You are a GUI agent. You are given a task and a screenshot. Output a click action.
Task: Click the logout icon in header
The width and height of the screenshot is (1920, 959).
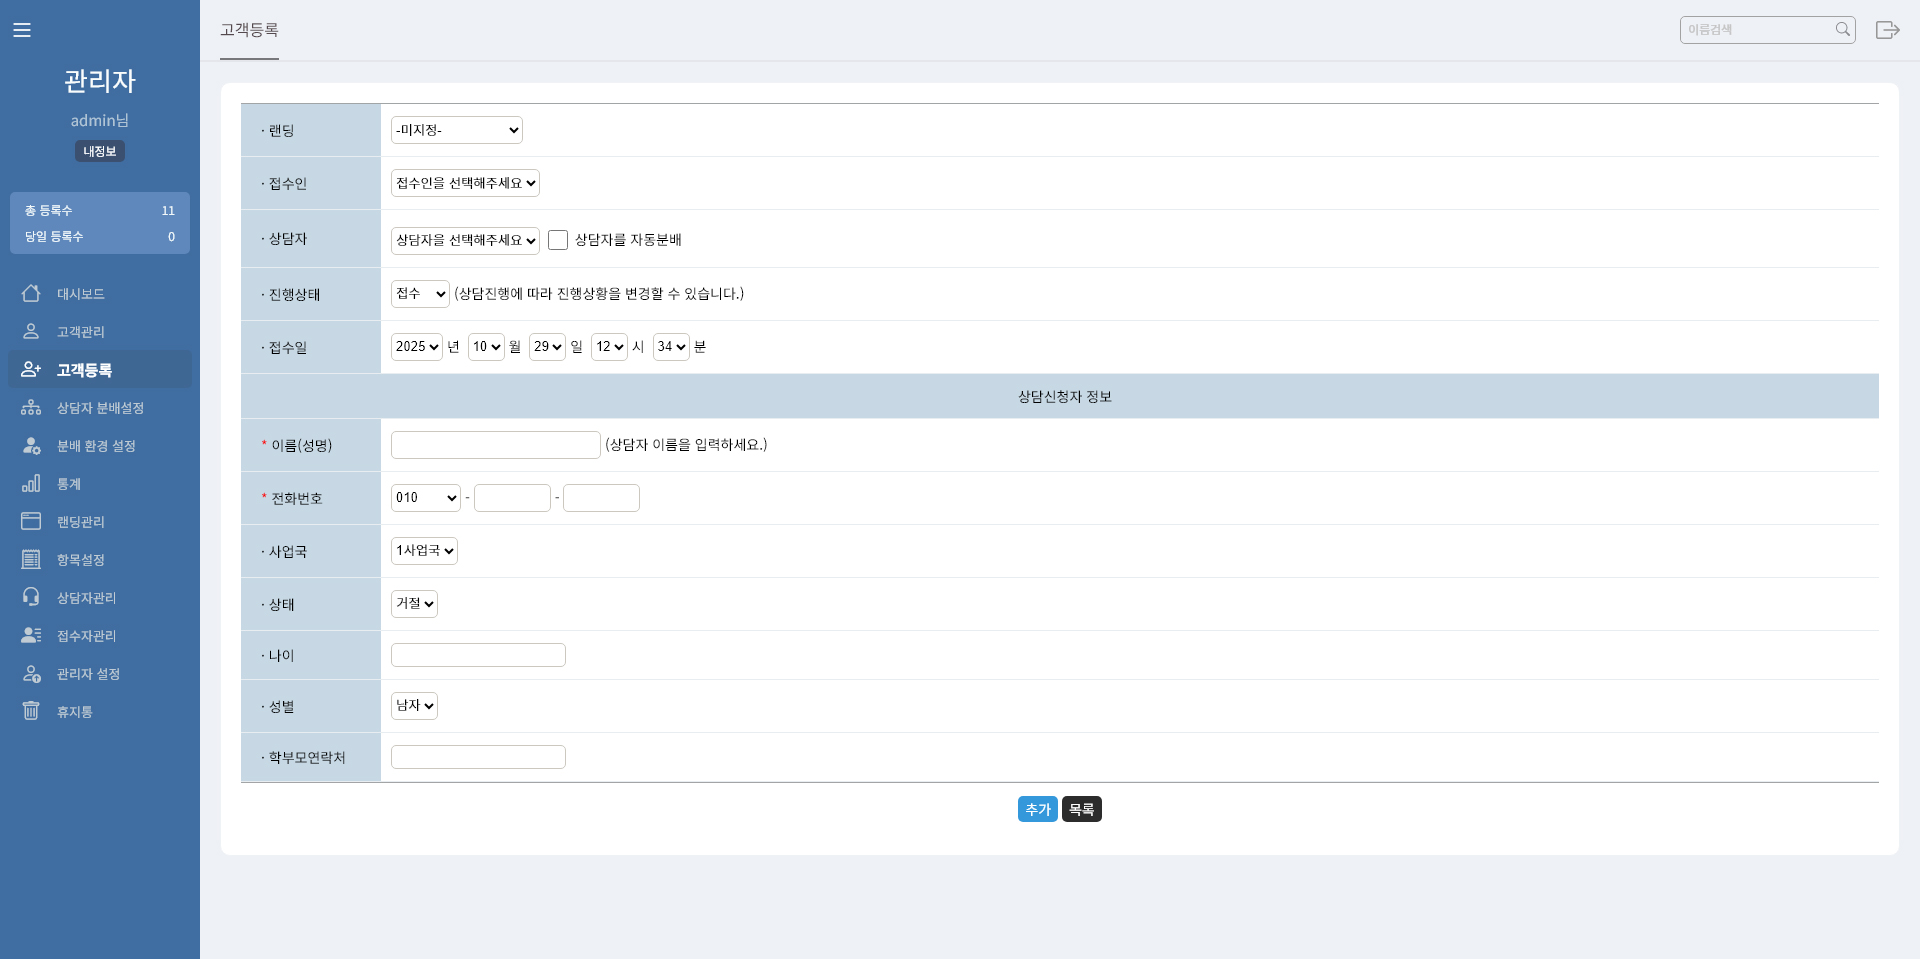coord(1887,30)
